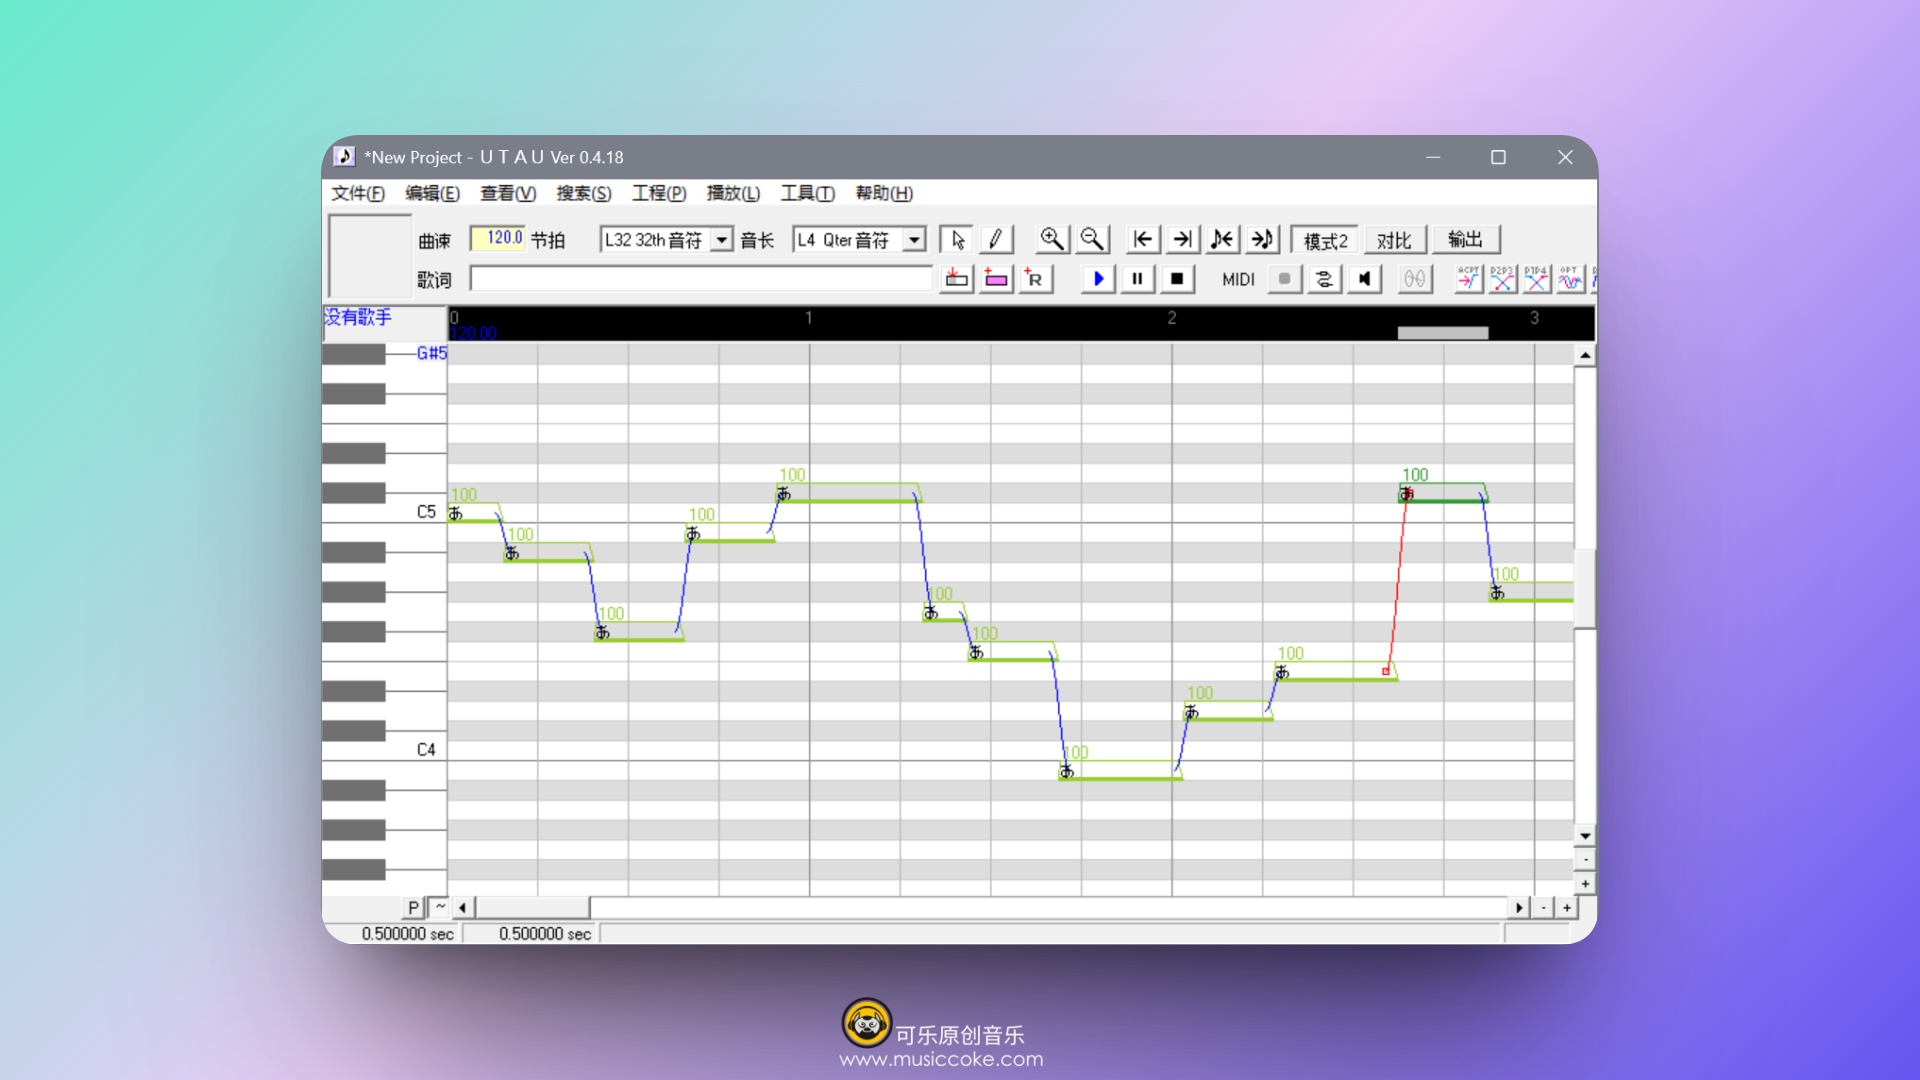Click the add rest R icon
The height and width of the screenshot is (1080, 1920).
point(1035,279)
